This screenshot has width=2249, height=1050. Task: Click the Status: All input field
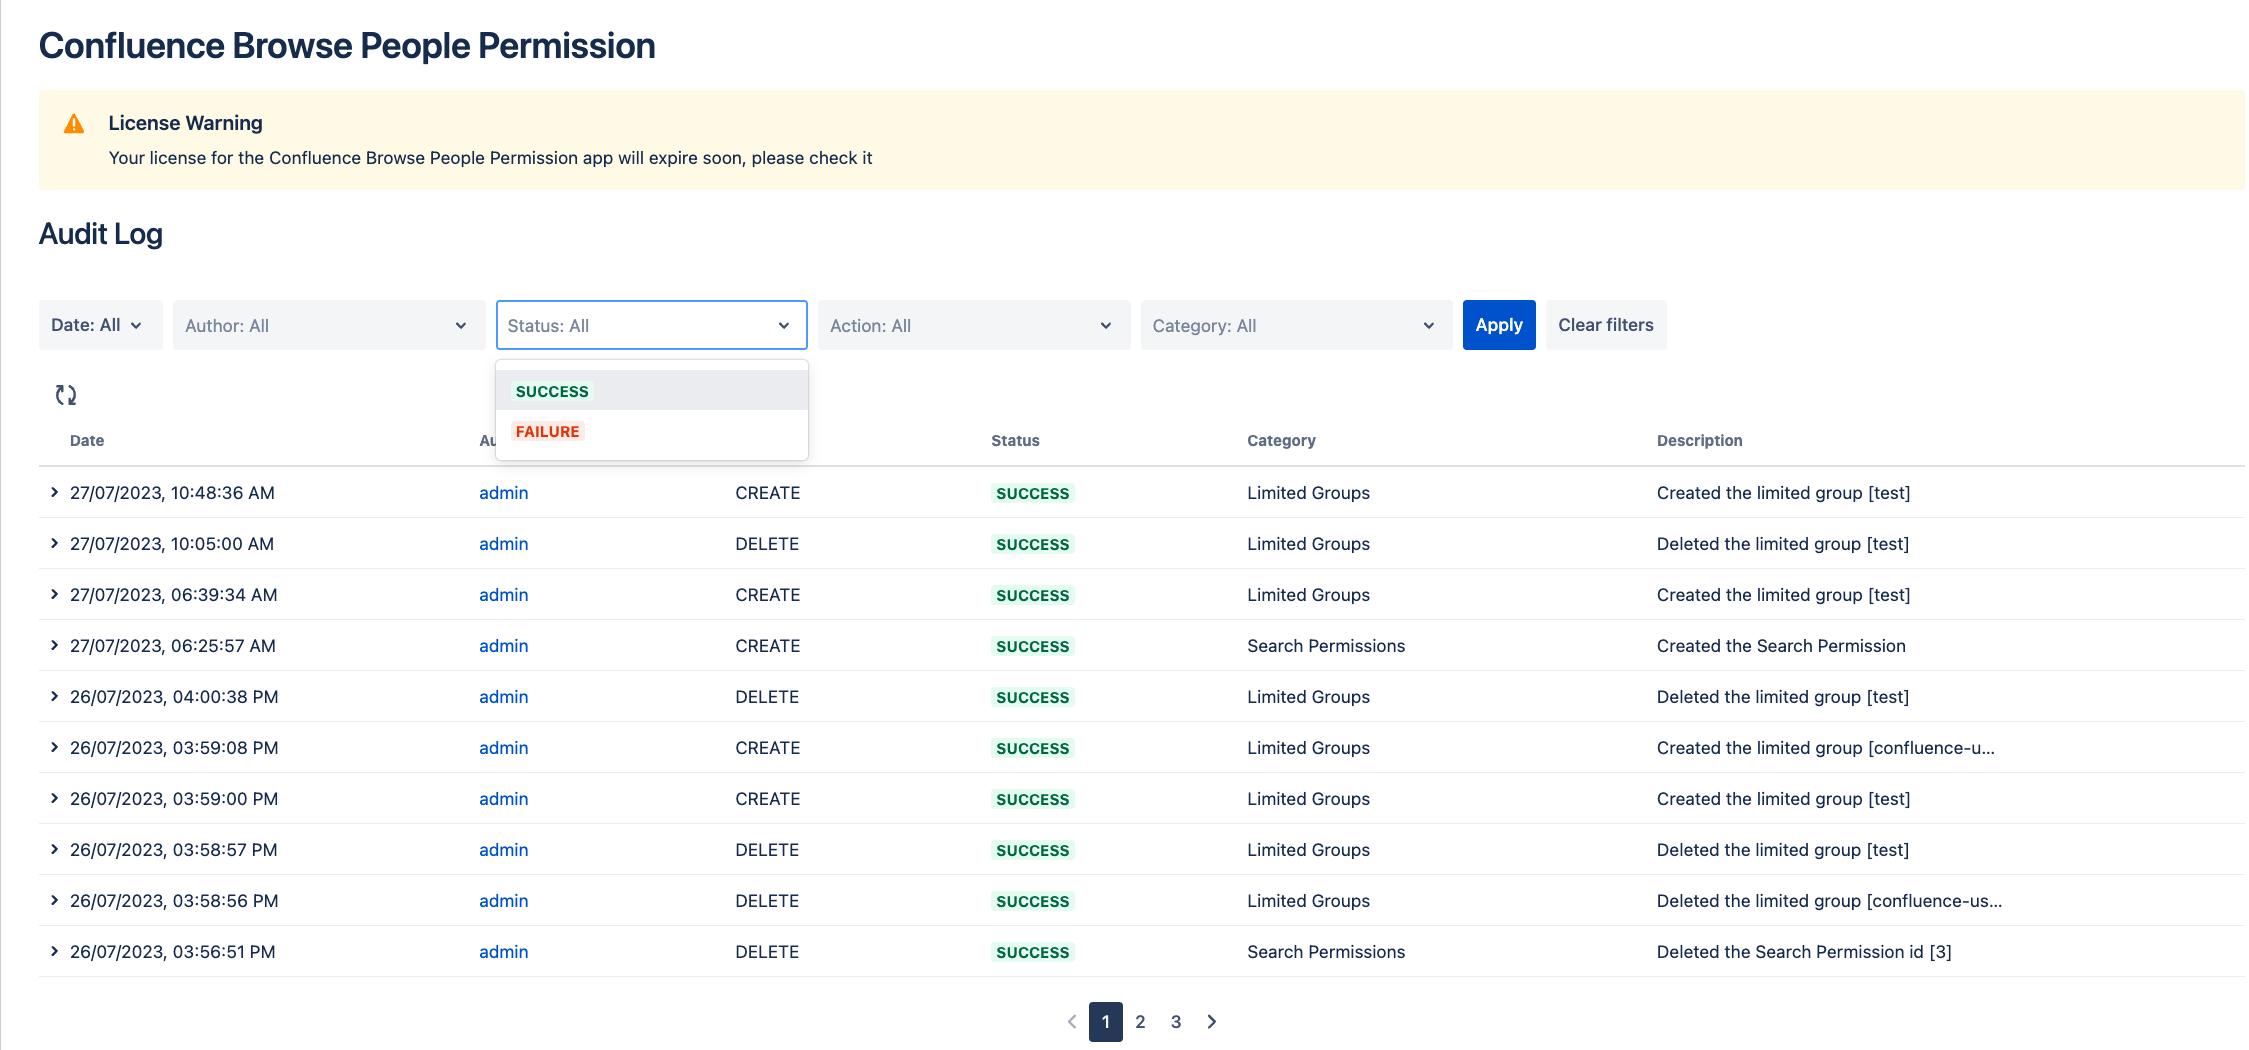tap(640, 326)
